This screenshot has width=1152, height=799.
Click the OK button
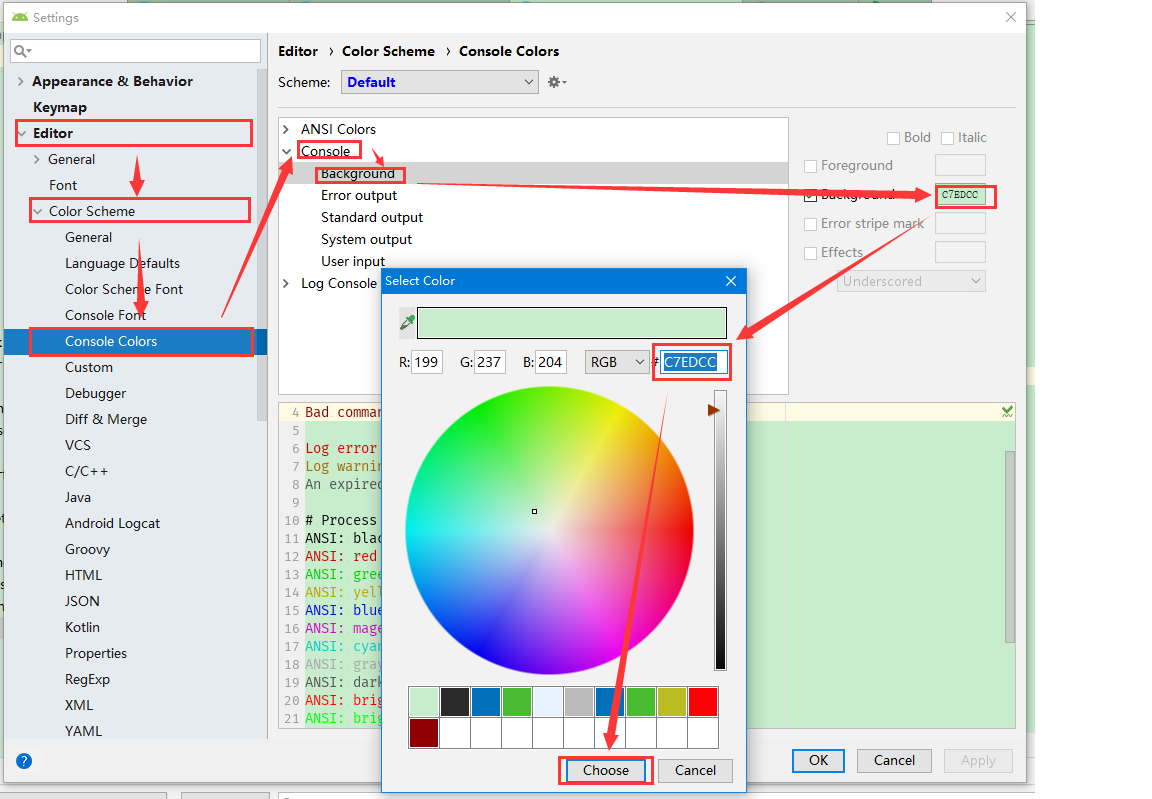(818, 760)
